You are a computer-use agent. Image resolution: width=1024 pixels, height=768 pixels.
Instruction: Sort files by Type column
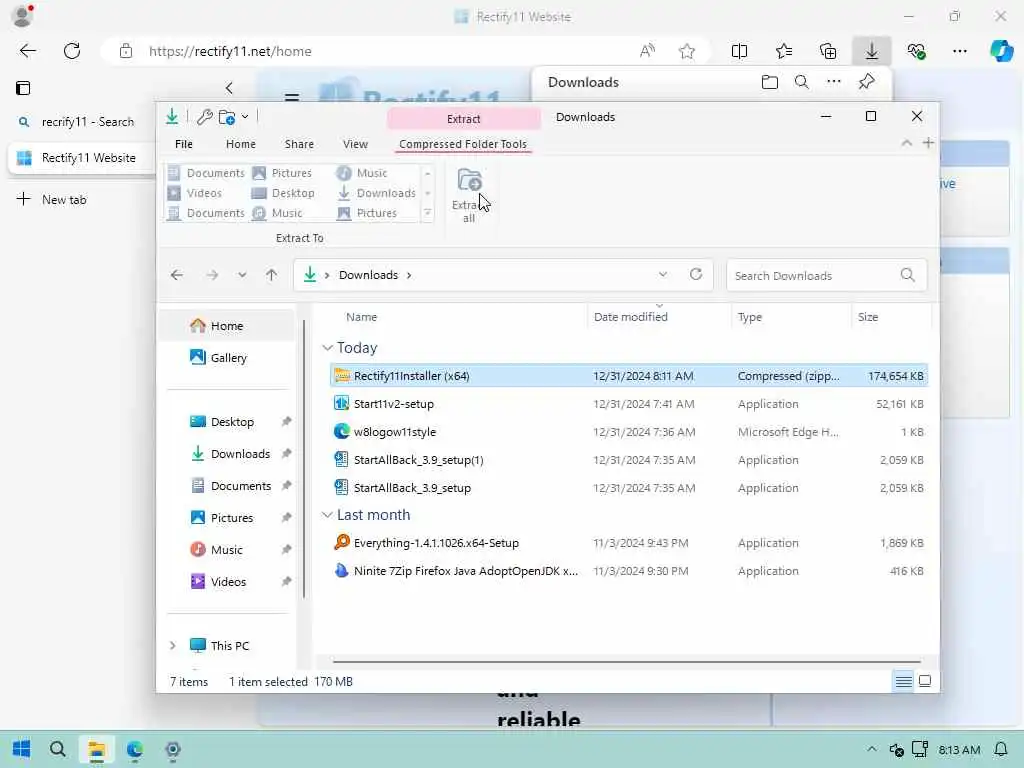click(x=750, y=317)
